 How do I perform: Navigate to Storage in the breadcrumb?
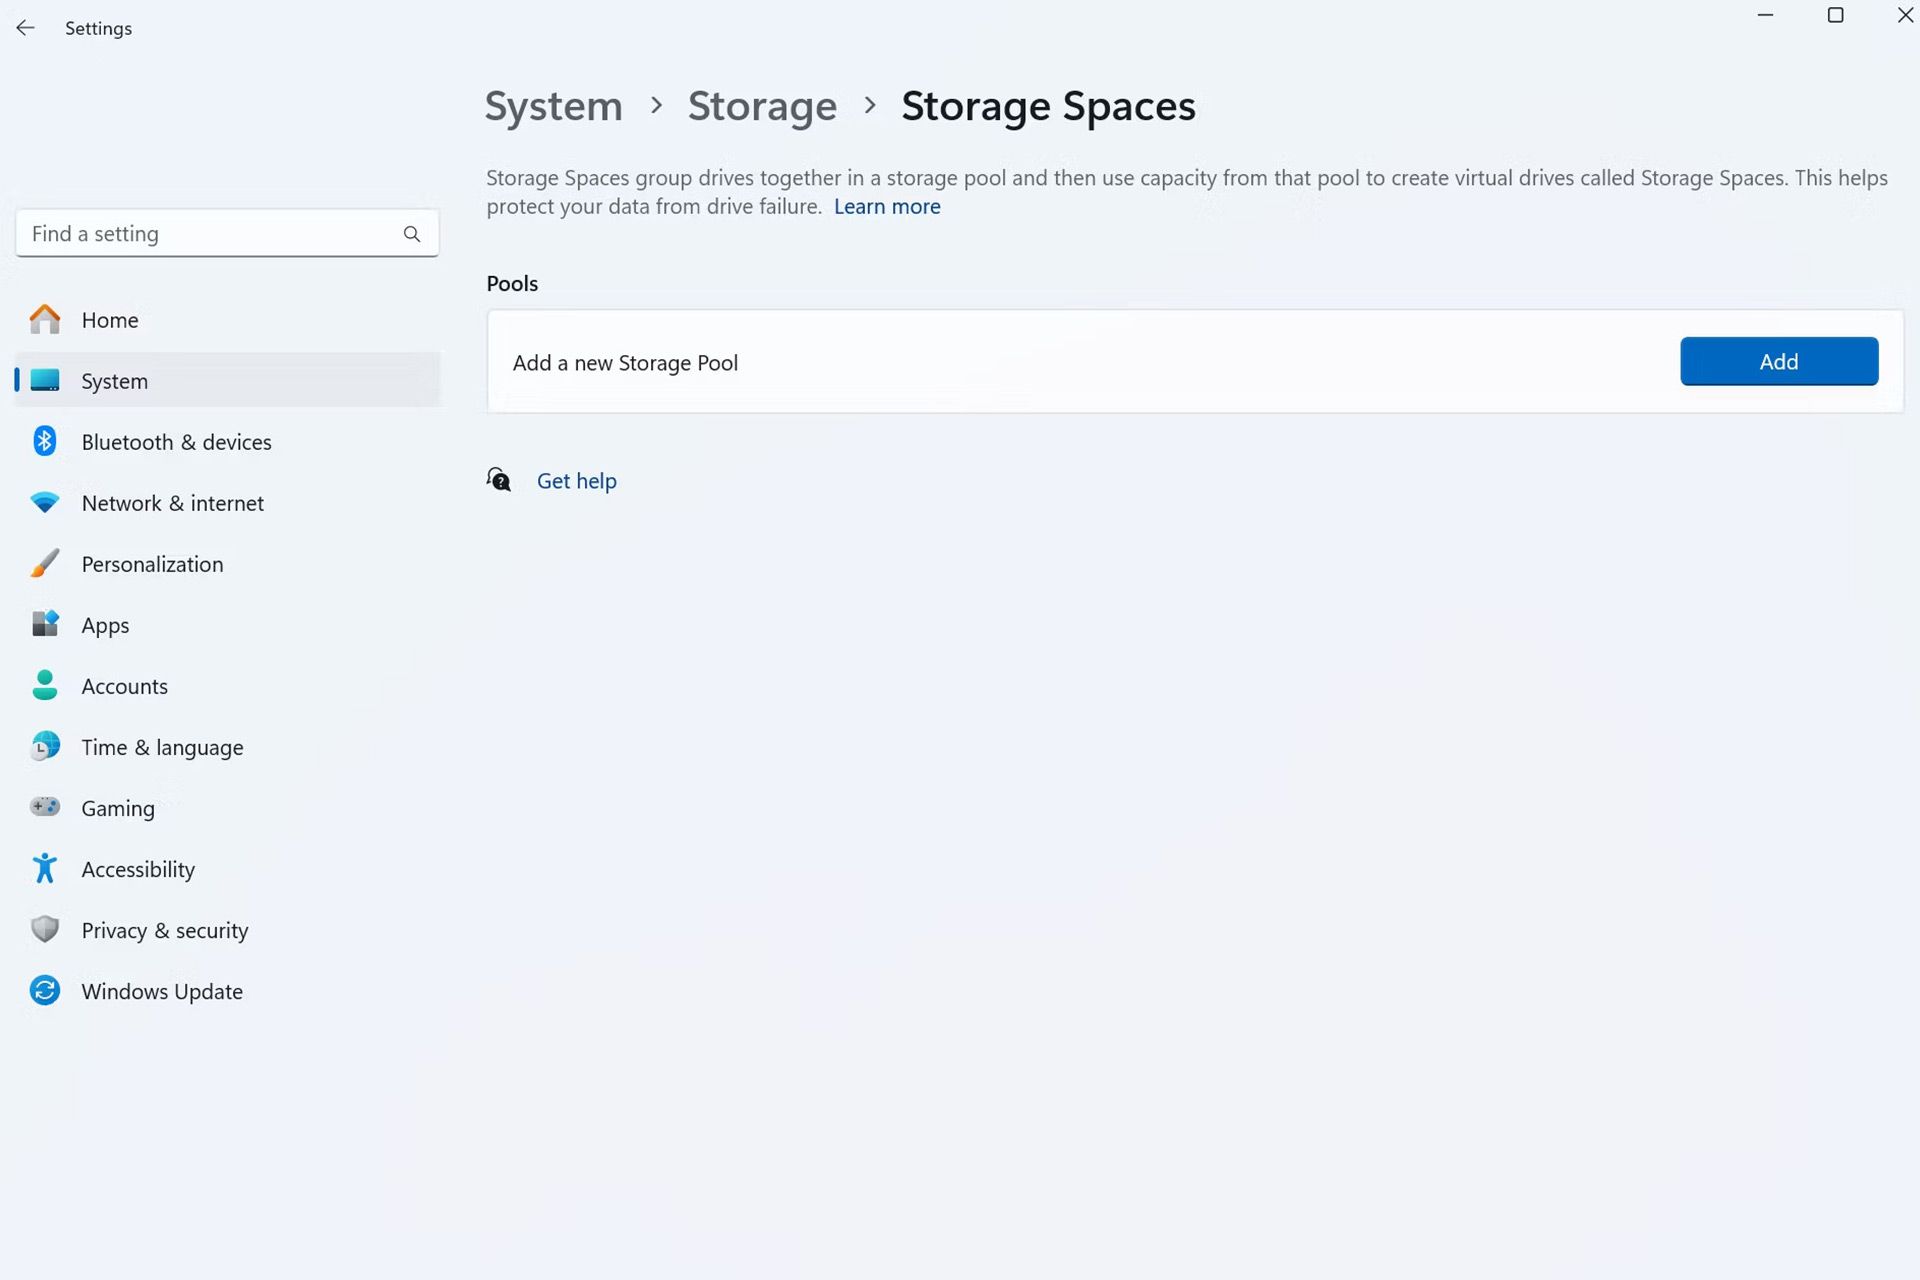pyautogui.click(x=761, y=106)
